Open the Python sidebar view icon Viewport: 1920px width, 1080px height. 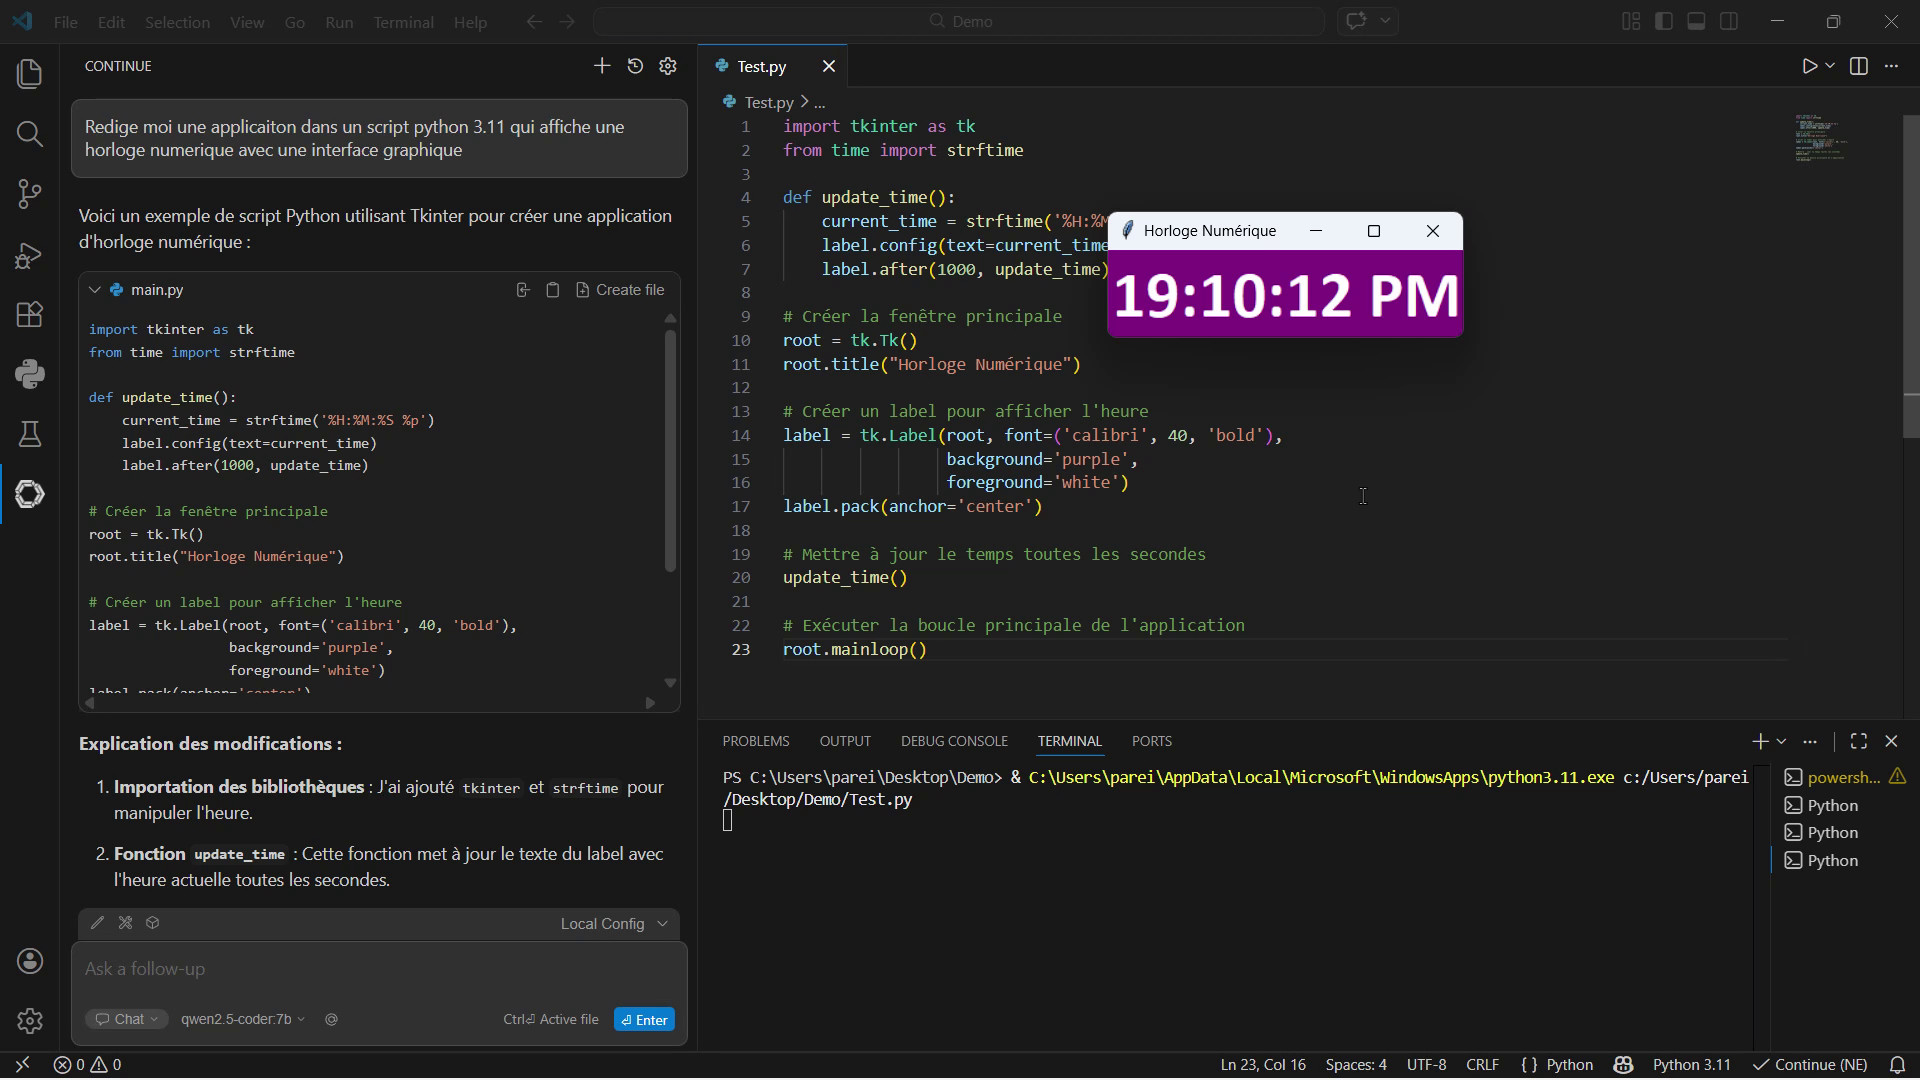pyautogui.click(x=30, y=374)
